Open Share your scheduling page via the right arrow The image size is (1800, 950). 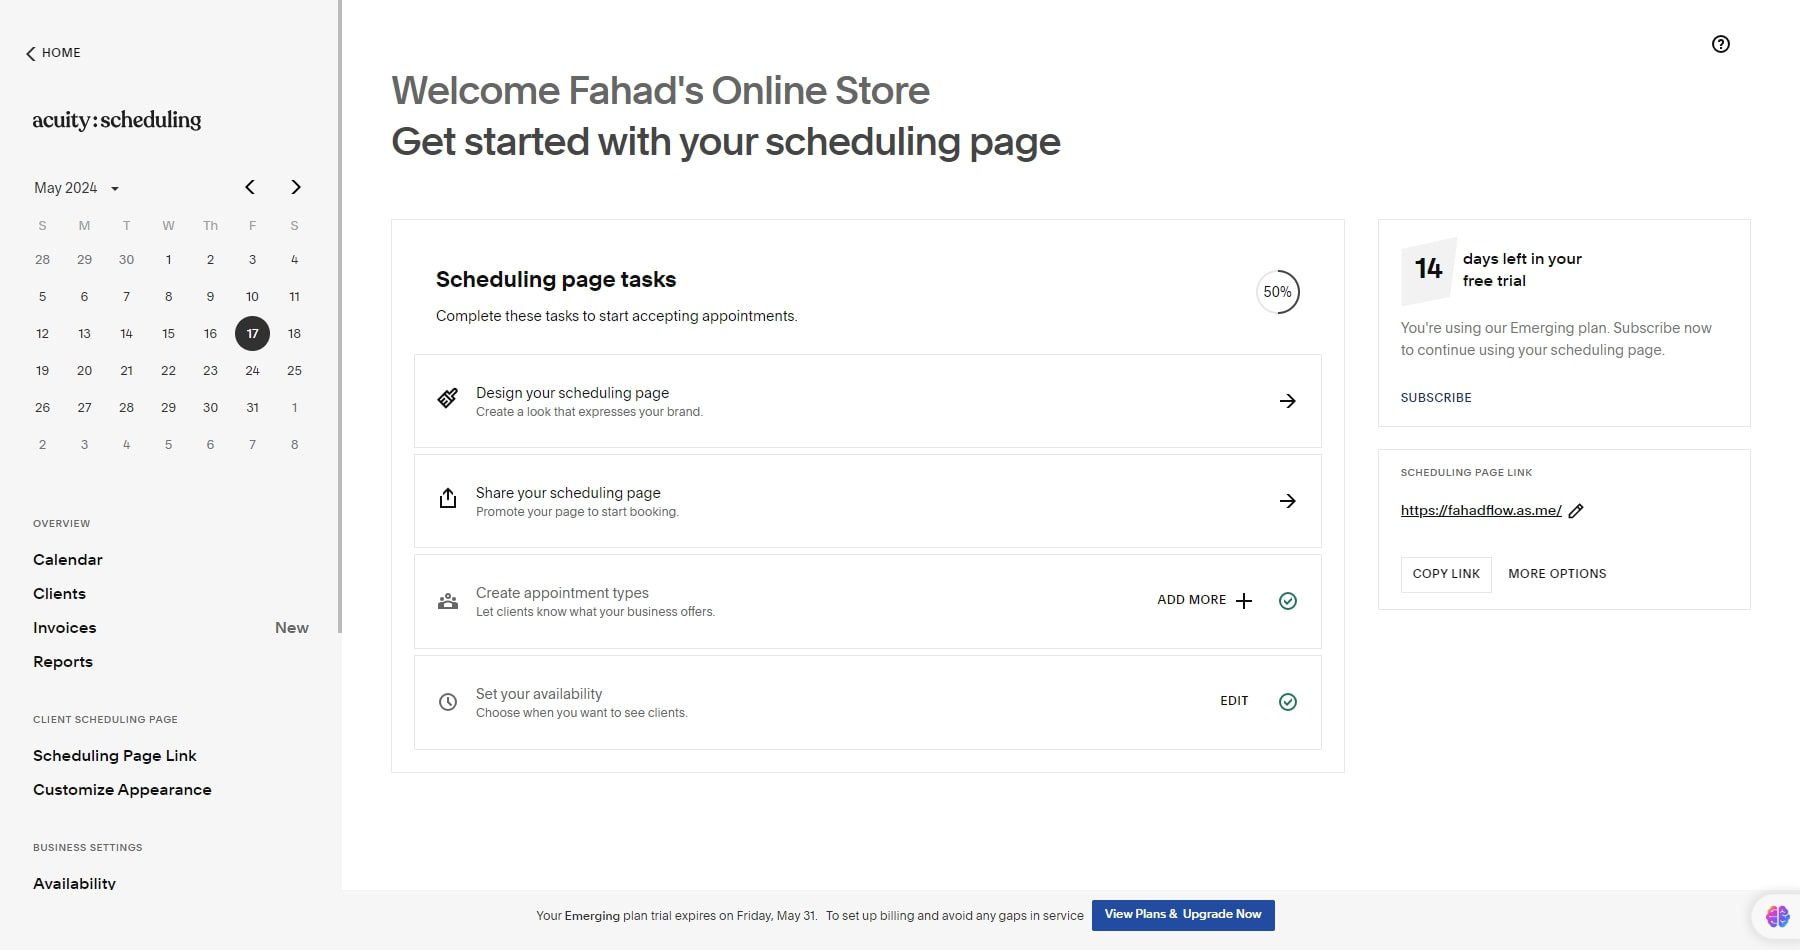(1288, 501)
